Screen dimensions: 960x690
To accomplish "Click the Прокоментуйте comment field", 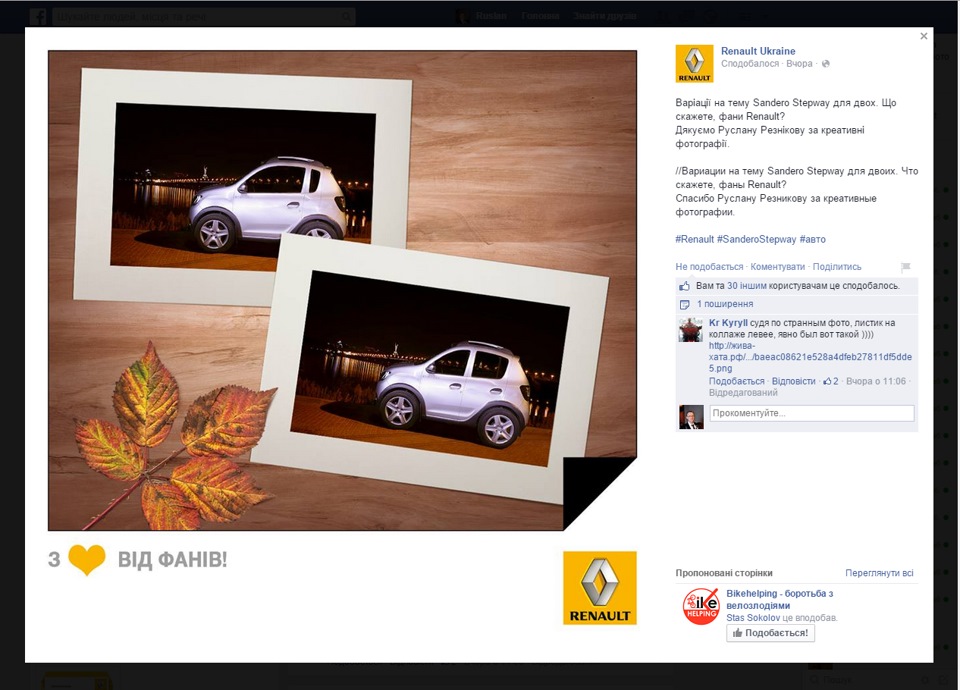I will [812, 413].
